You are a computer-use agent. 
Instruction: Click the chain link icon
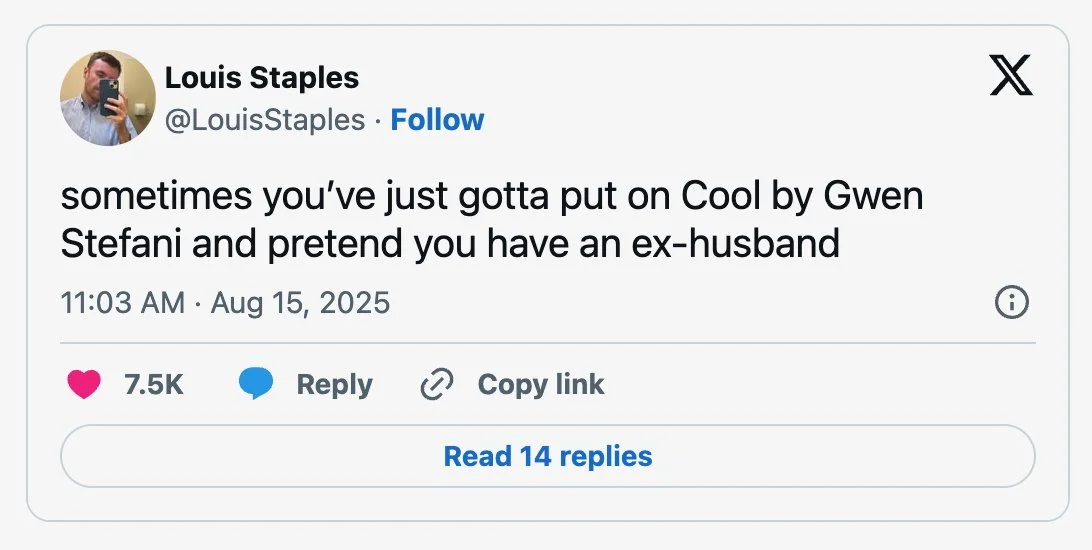(437, 384)
